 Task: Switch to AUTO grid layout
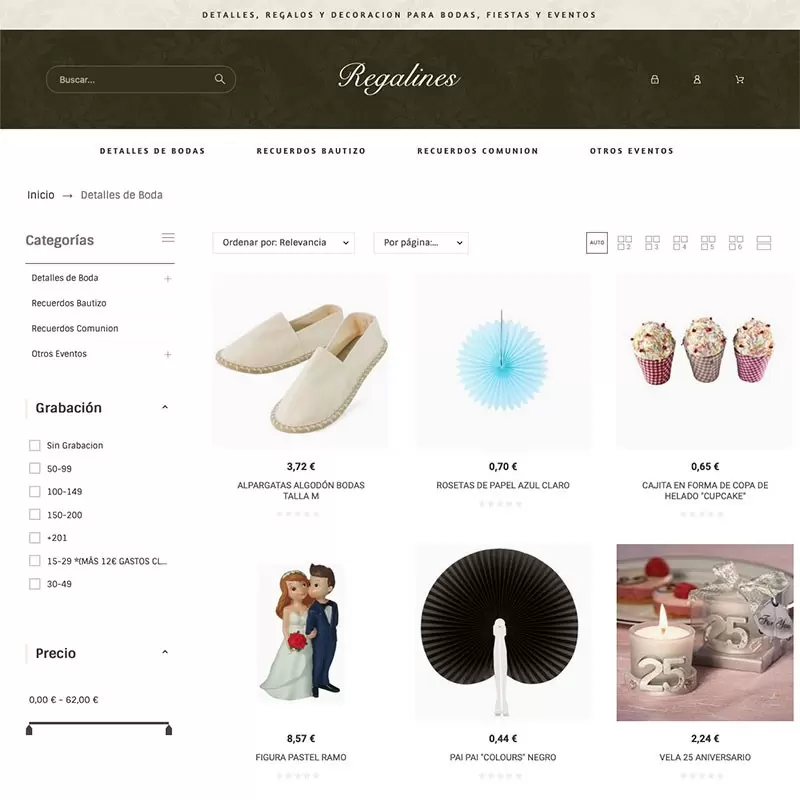coord(597,243)
